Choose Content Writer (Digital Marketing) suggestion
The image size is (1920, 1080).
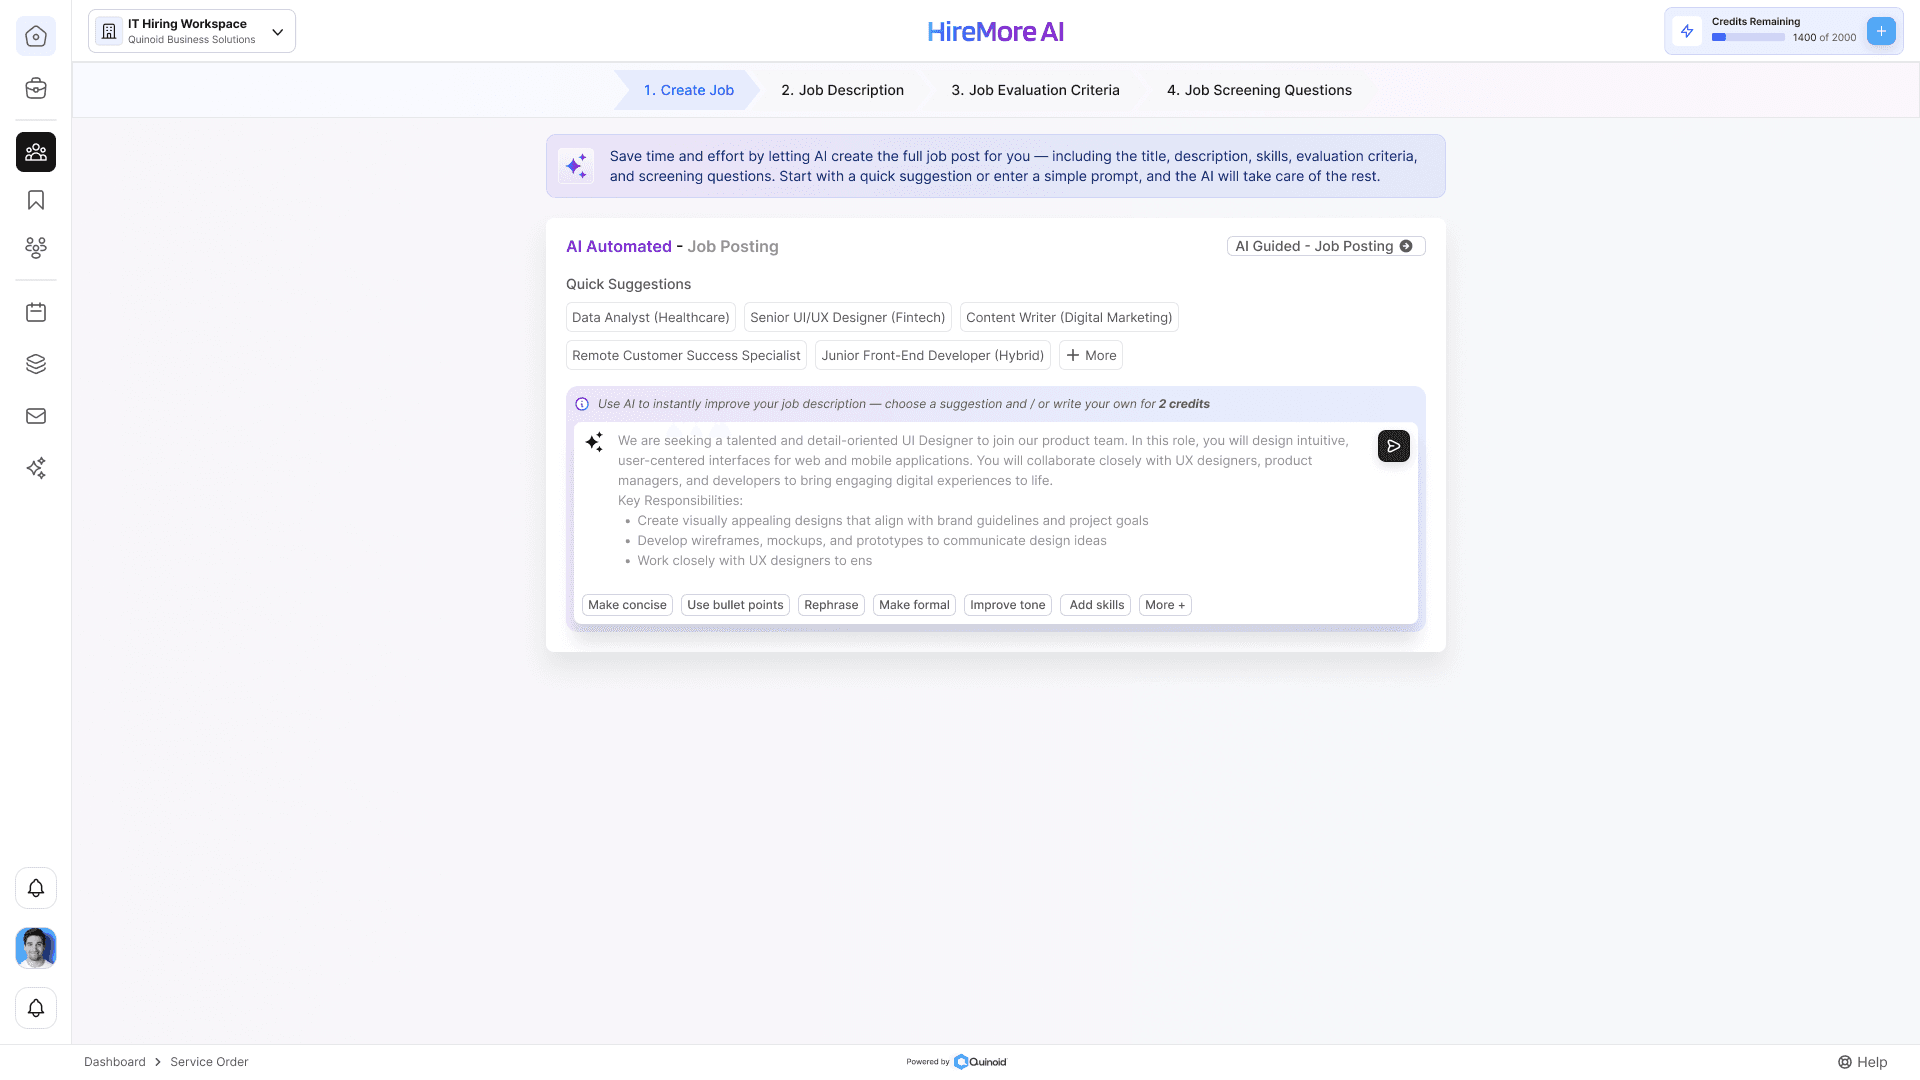tap(1069, 317)
